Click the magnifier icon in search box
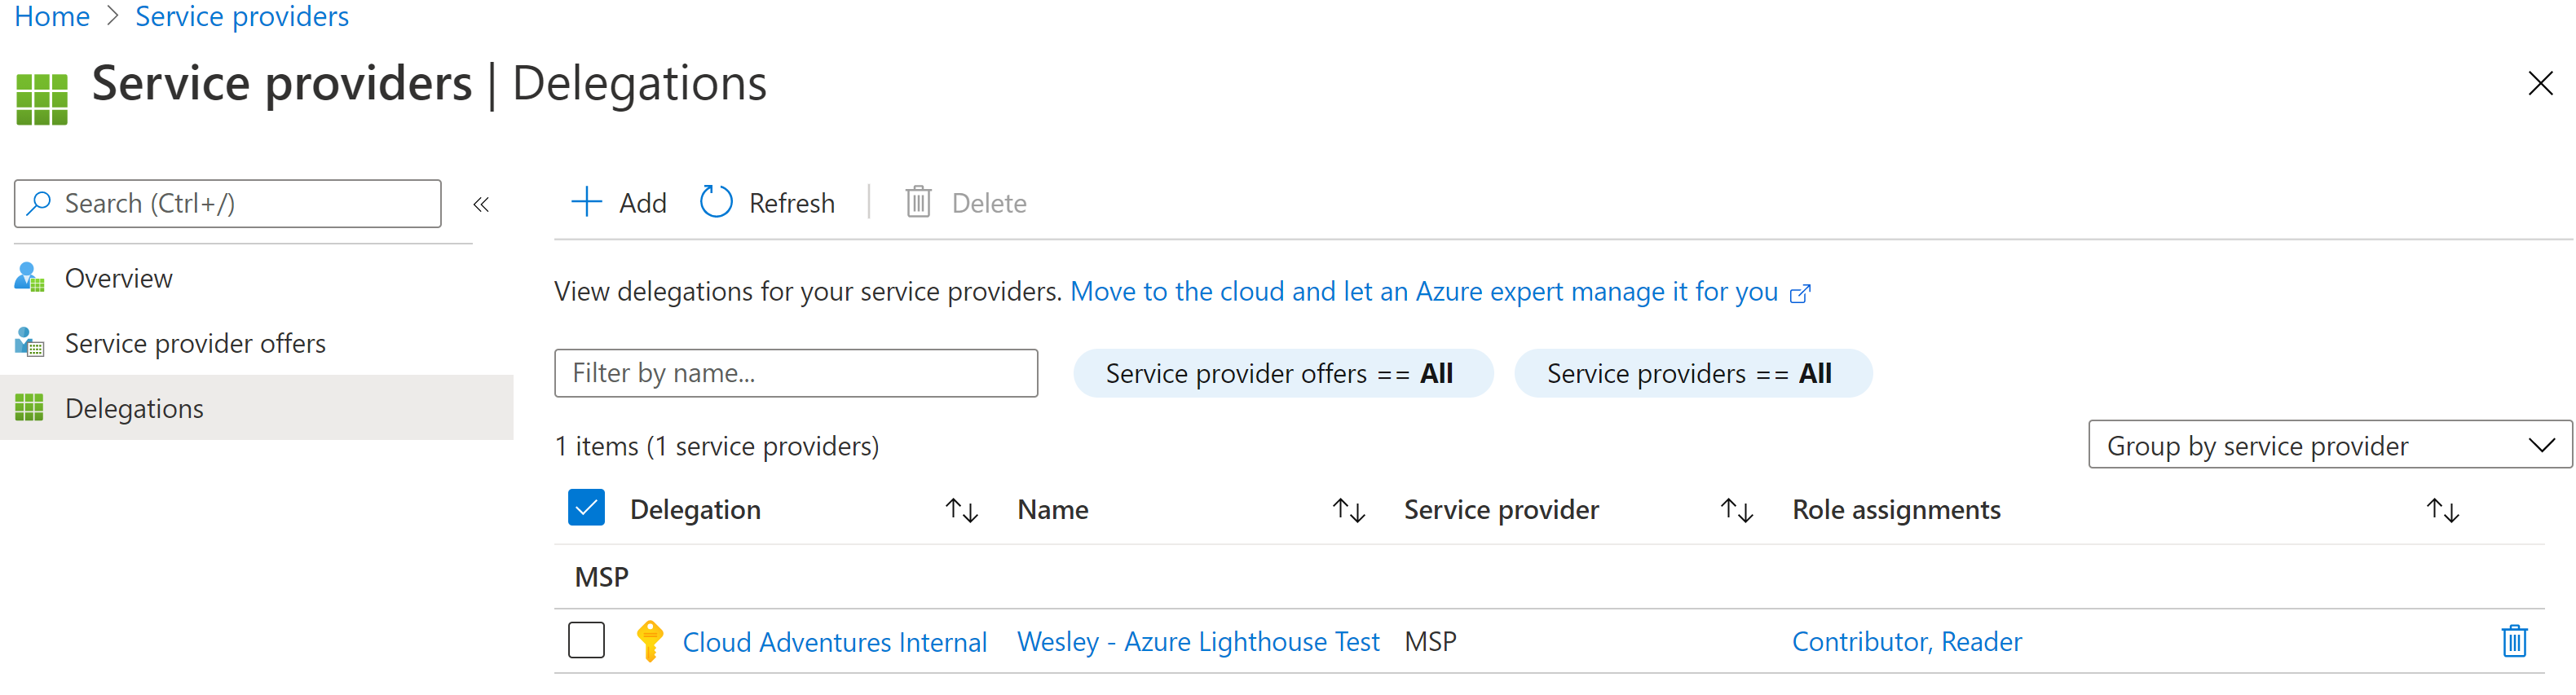This screenshot has height=695, width=2576. 40,203
